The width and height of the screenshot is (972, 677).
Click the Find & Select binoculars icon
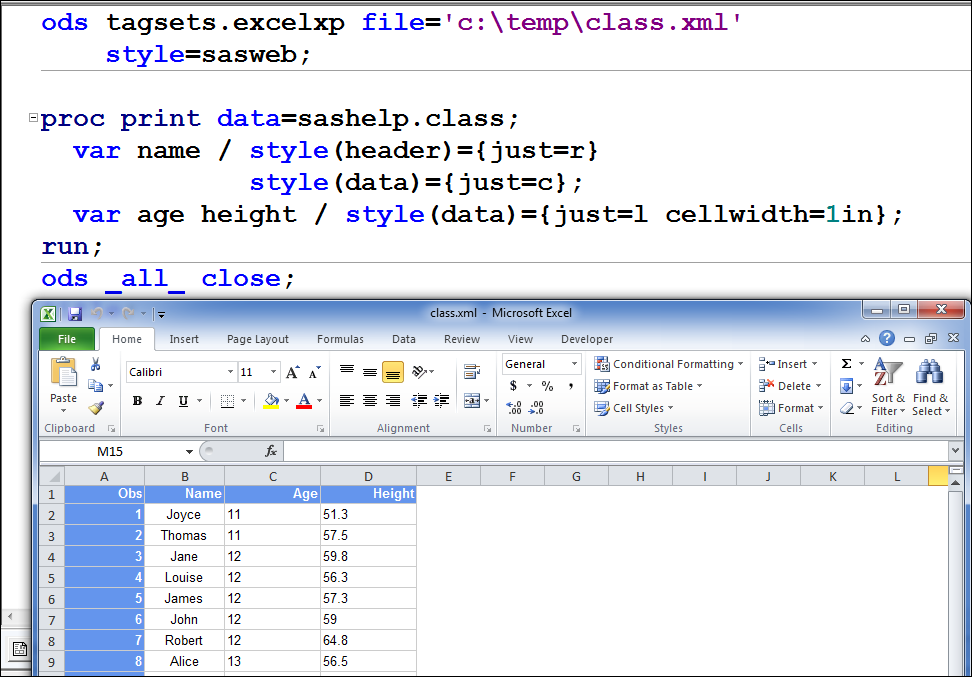pos(930,373)
